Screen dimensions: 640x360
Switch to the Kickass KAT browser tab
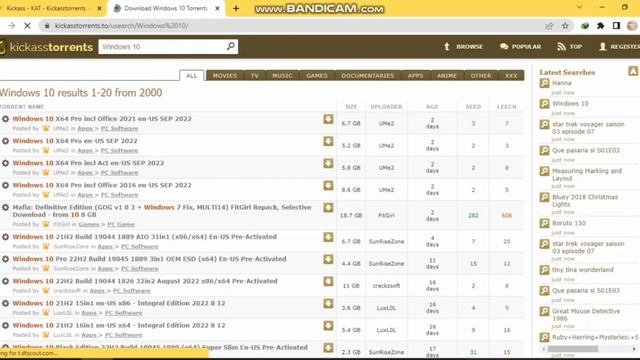49,8
